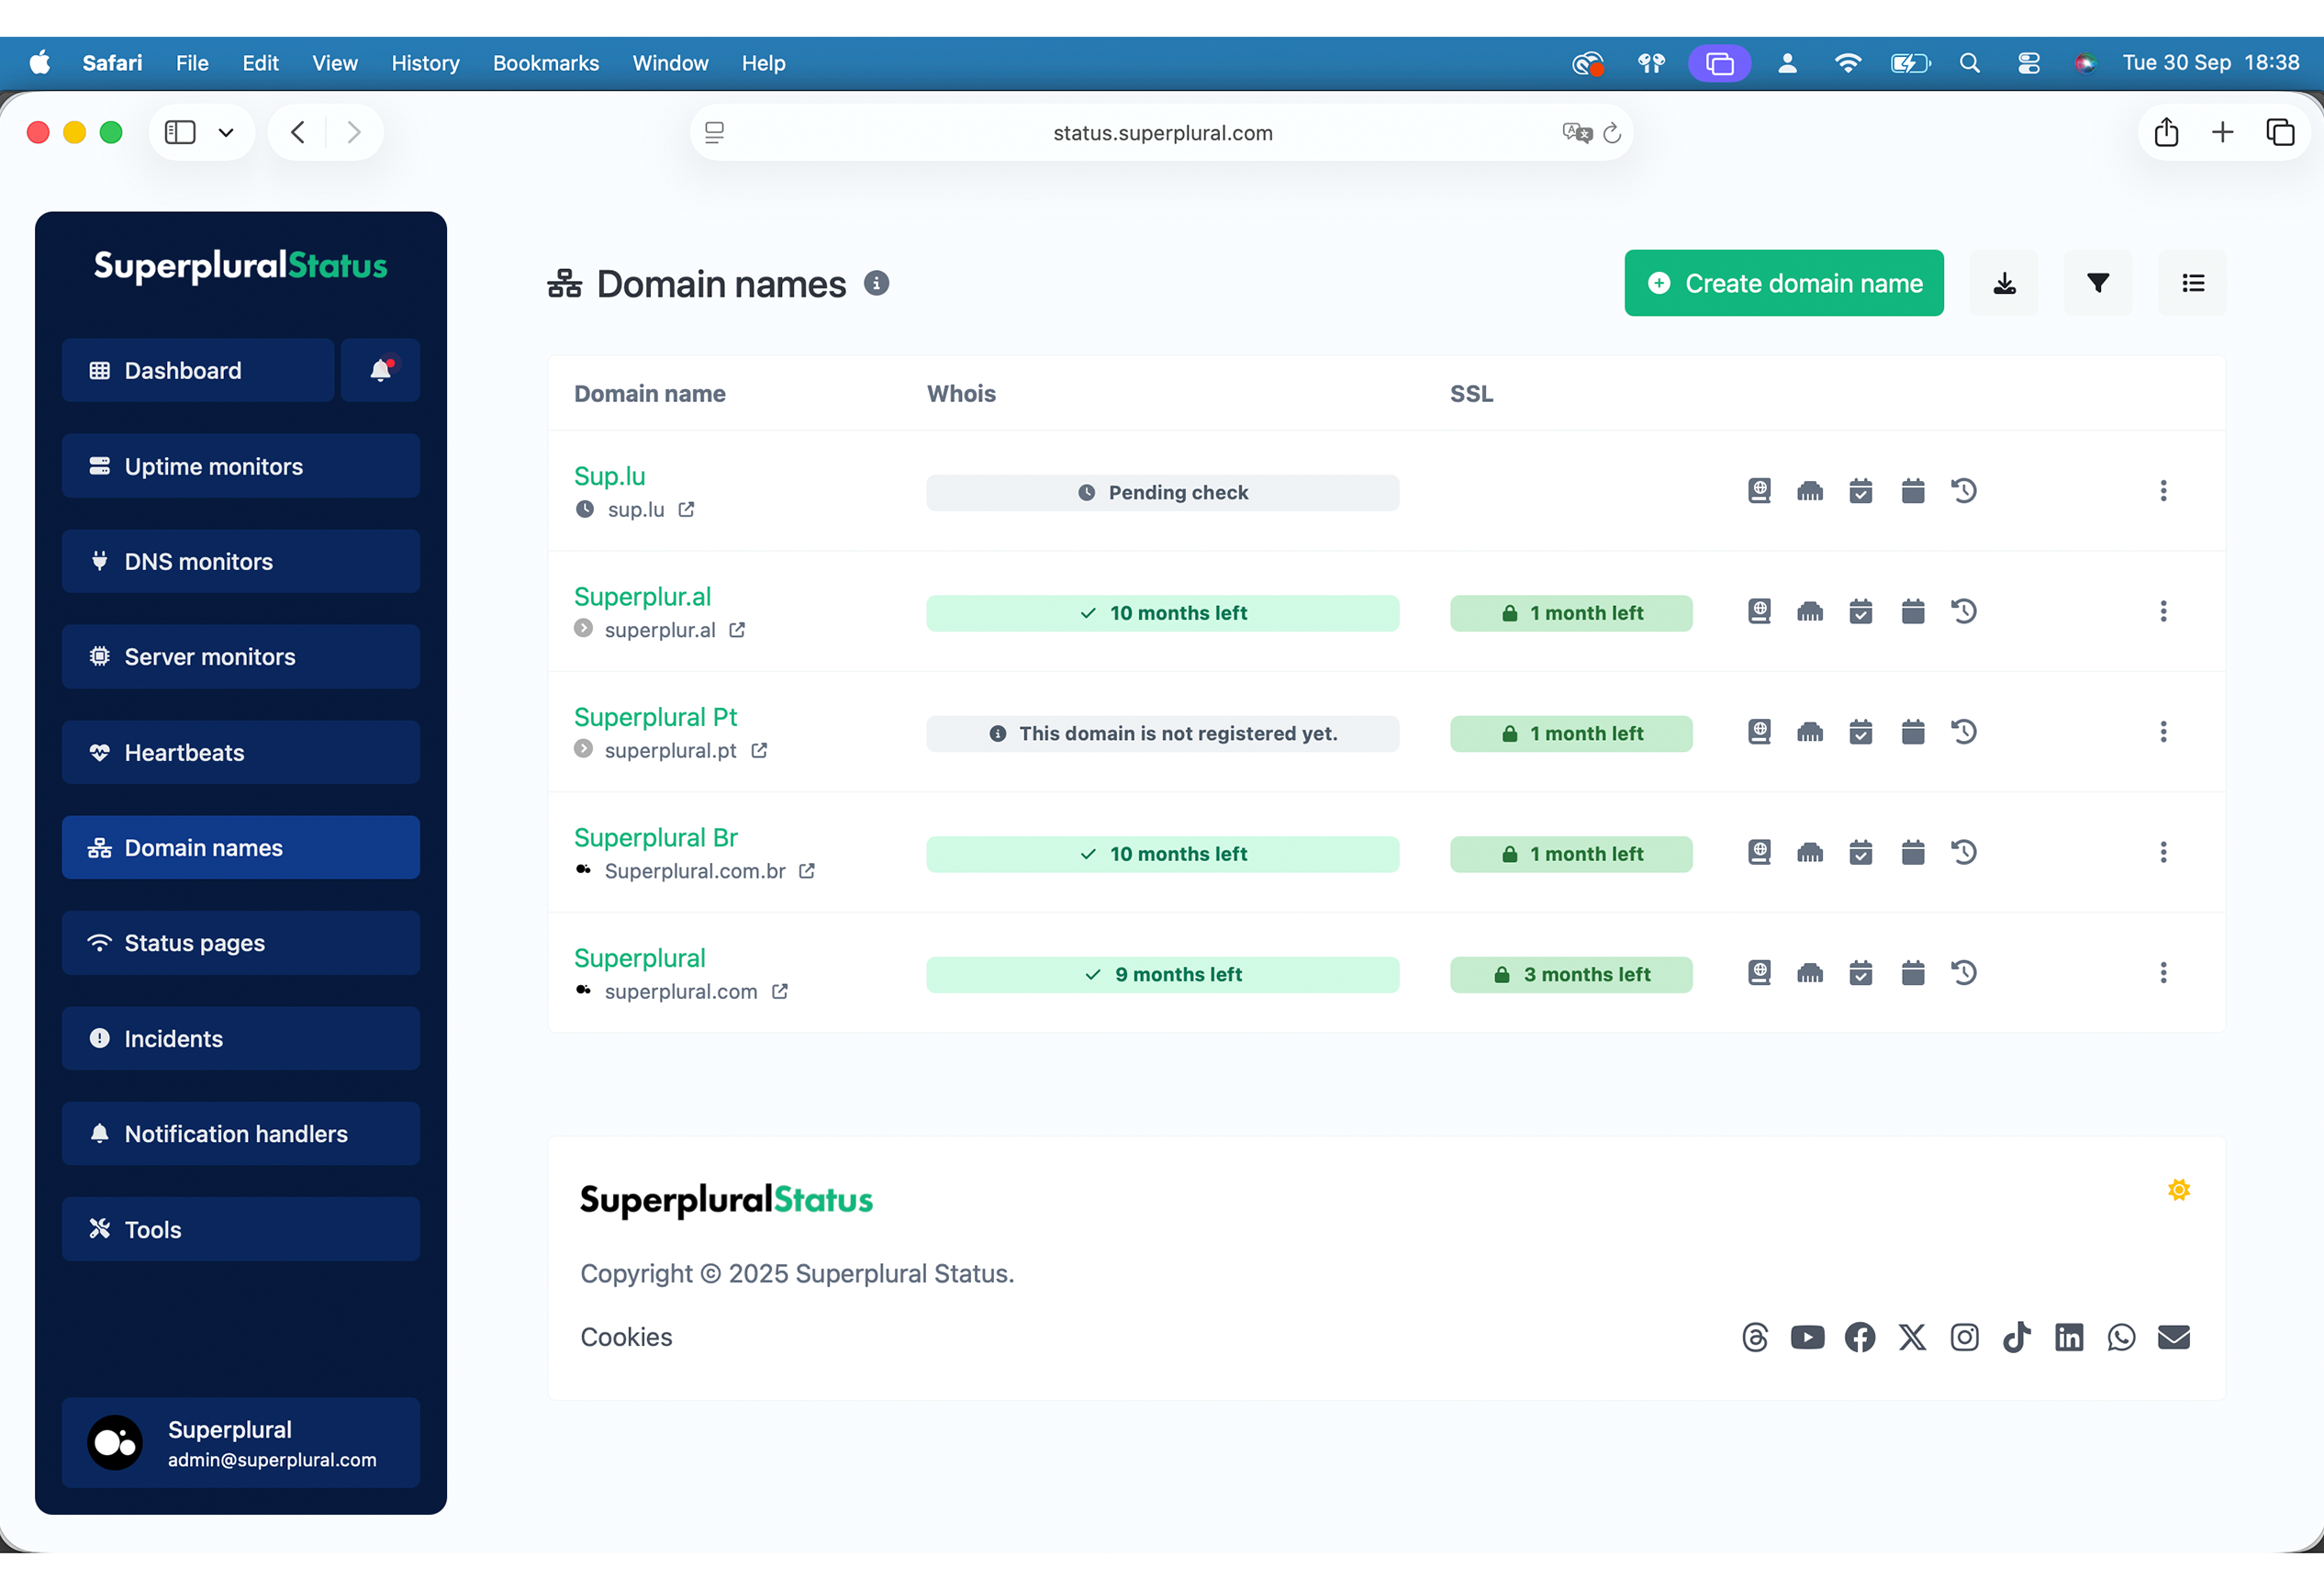Image resolution: width=2324 pixels, height=1590 pixels.
Task: Click the Cookies footer link
Action: point(626,1337)
